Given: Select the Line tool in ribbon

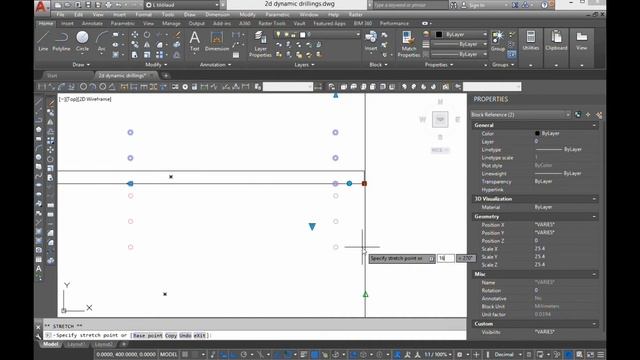Looking at the screenshot, I should pyautogui.click(x=43, y=41).
